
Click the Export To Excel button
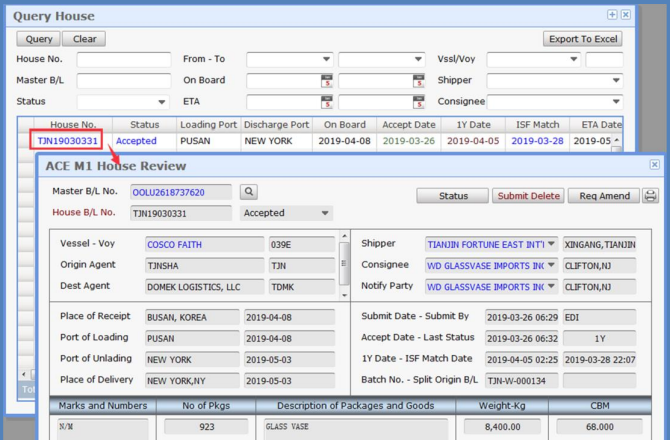point(582,39)
